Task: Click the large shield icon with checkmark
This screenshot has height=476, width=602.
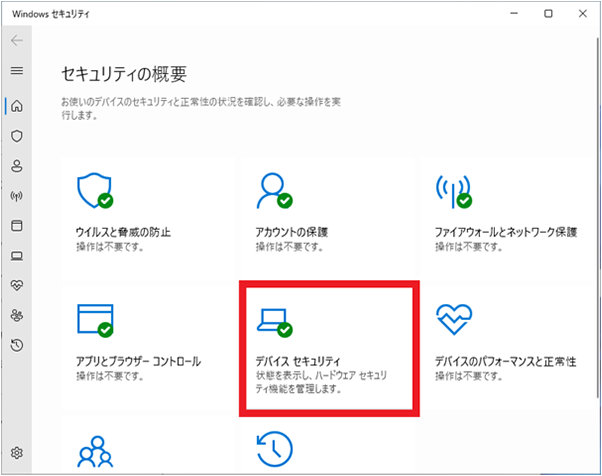Action: tap(95, 191)
